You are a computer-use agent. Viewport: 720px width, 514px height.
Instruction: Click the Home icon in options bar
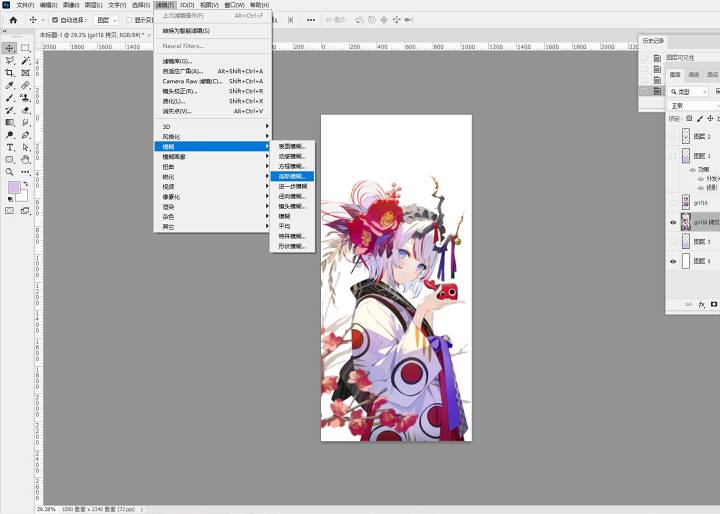point(13,20)
